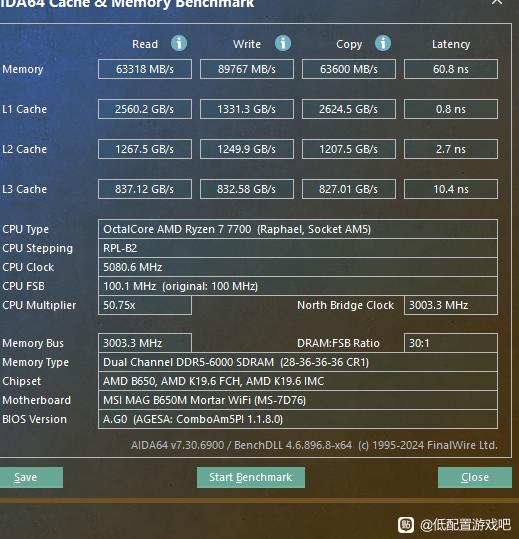Click the CPU Type field Ryzen 7 7700
Viewport: 519px width, 539px height.
[298, 229]
